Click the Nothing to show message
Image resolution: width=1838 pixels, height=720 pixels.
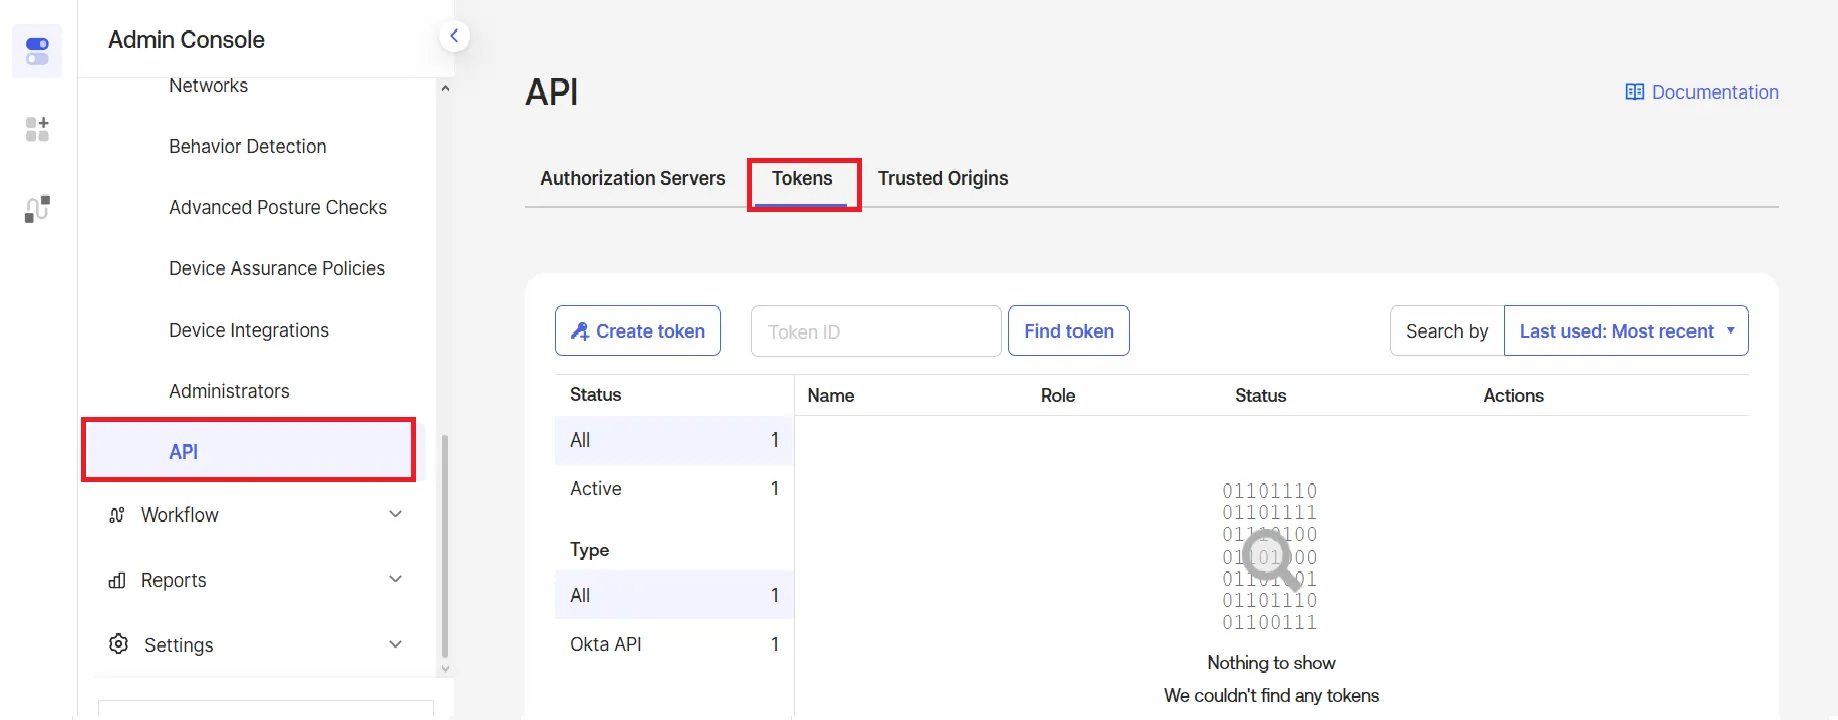[x=1271, y=663]
